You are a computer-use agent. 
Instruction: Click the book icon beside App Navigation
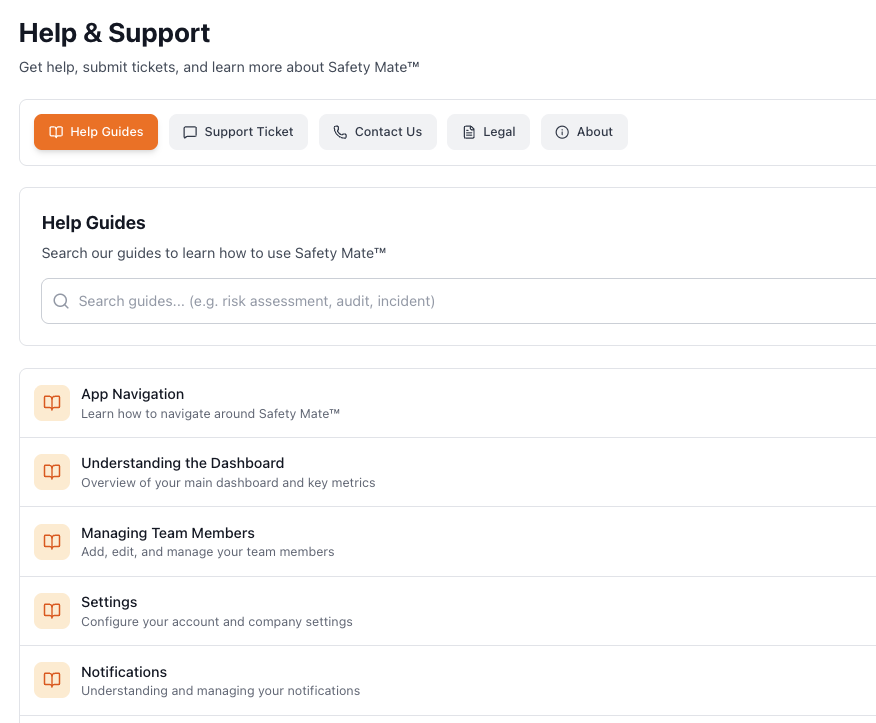tap(52, 403)
